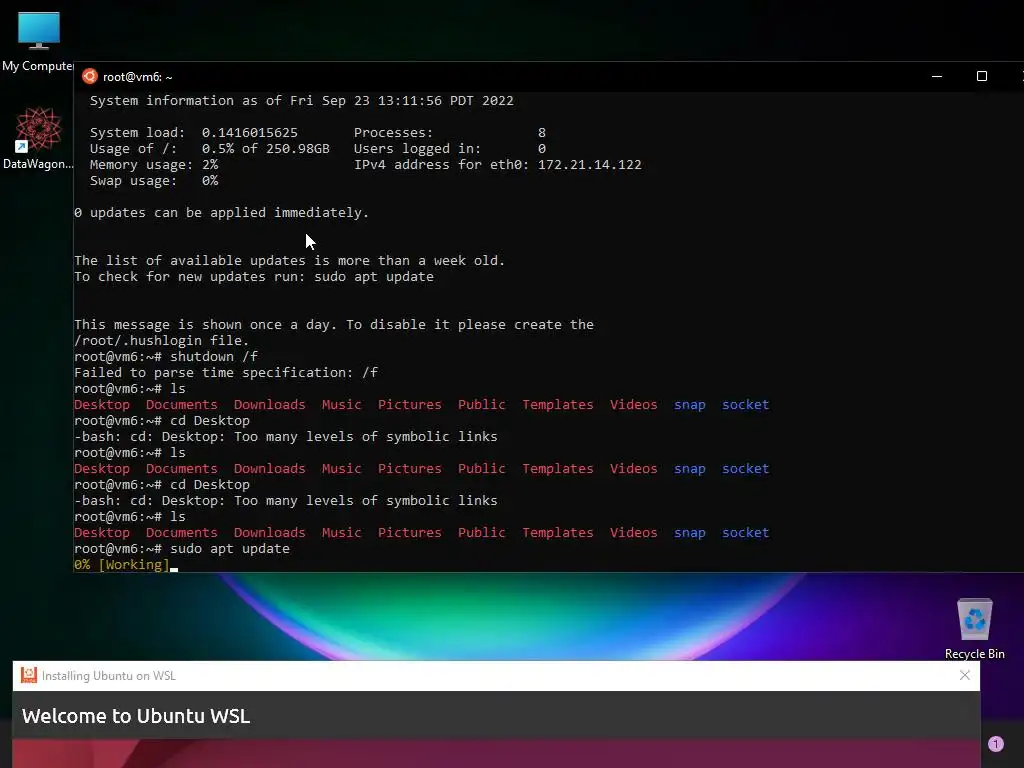Image resolution: width=1024 pixels, height=768 pixels.
Task: Click the 'Installing Ubuntu on WSL' title text
Action: pos(108,676)
